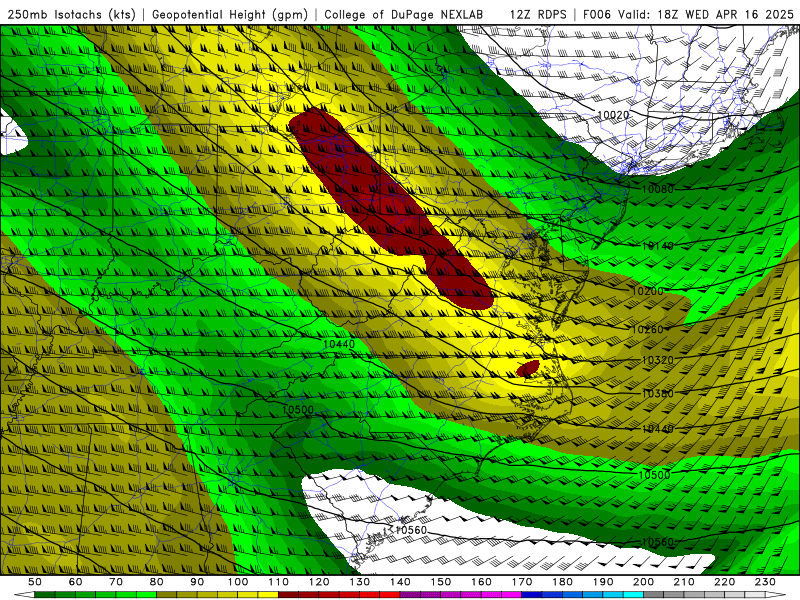Select the '230' colorbar tick label
Screen dimensions: 800x600
coord(765,582)
